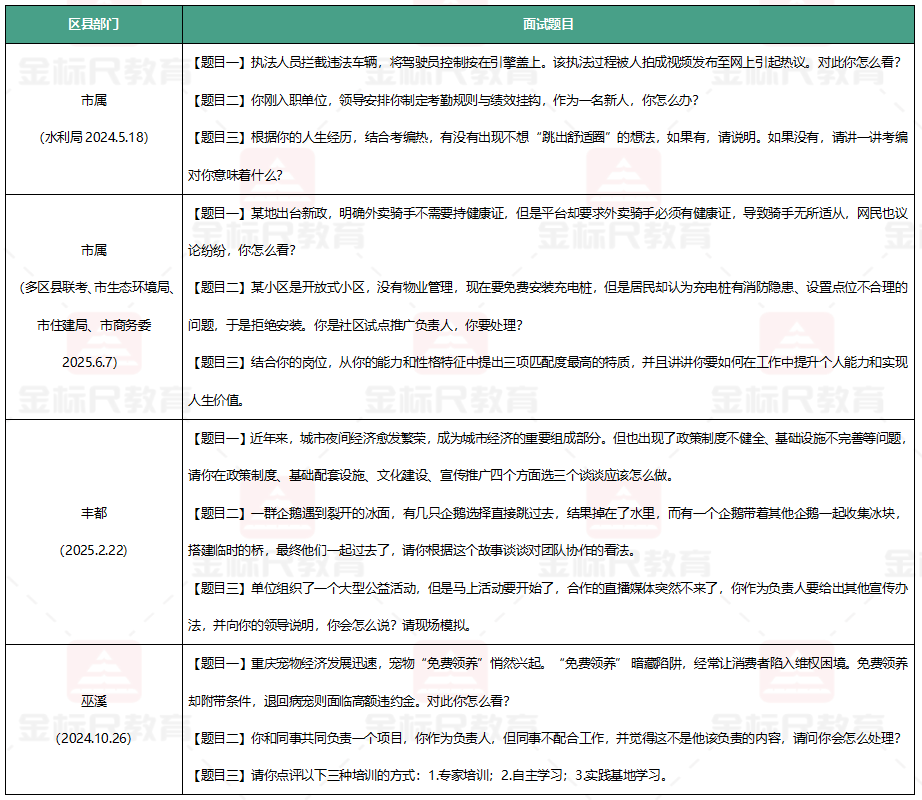
Task: Select the 市属 cell above 多区县联考
Action: click(x=93, y=250)
